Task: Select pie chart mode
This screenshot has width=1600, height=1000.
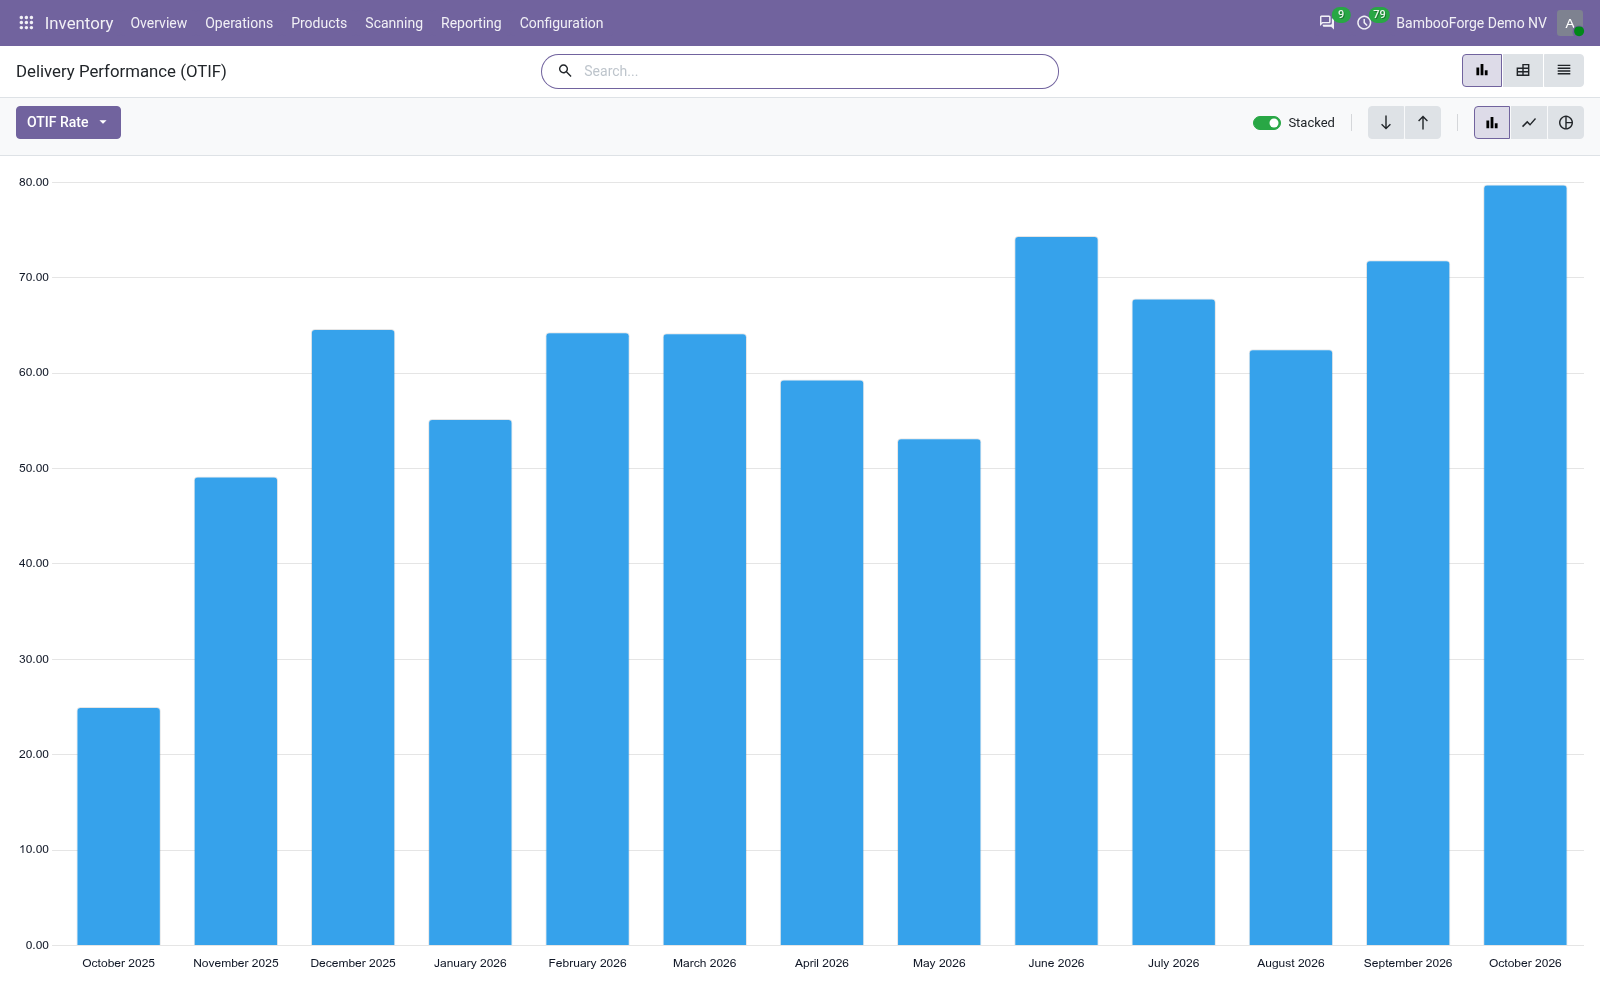Action: (x=1566, y=123)
